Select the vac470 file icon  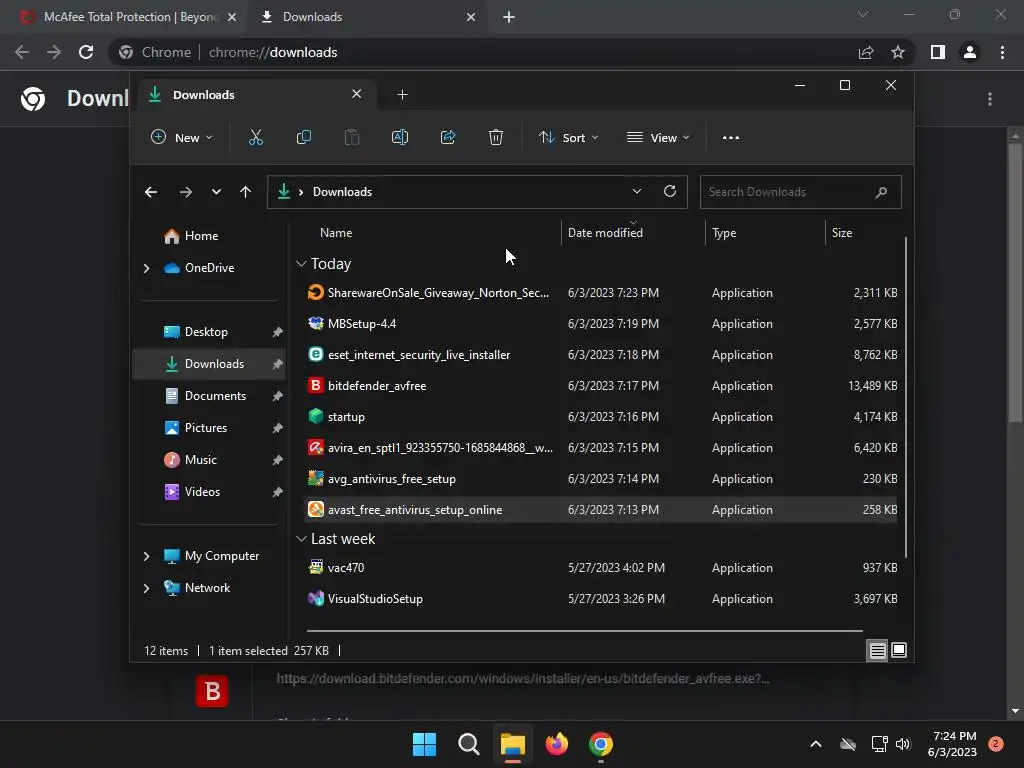(x=315, y=568)
